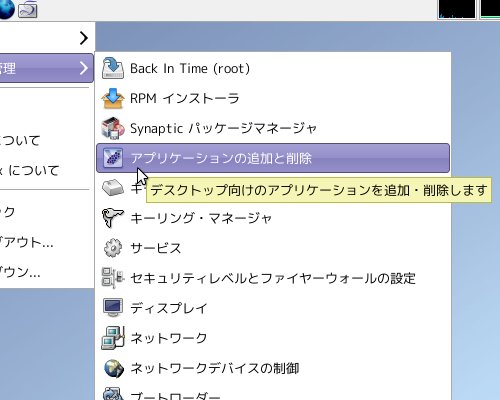500x400 pixels.
Task: Click the アプリケーションの追加と削除 icon
Action: tap(113, 158)
